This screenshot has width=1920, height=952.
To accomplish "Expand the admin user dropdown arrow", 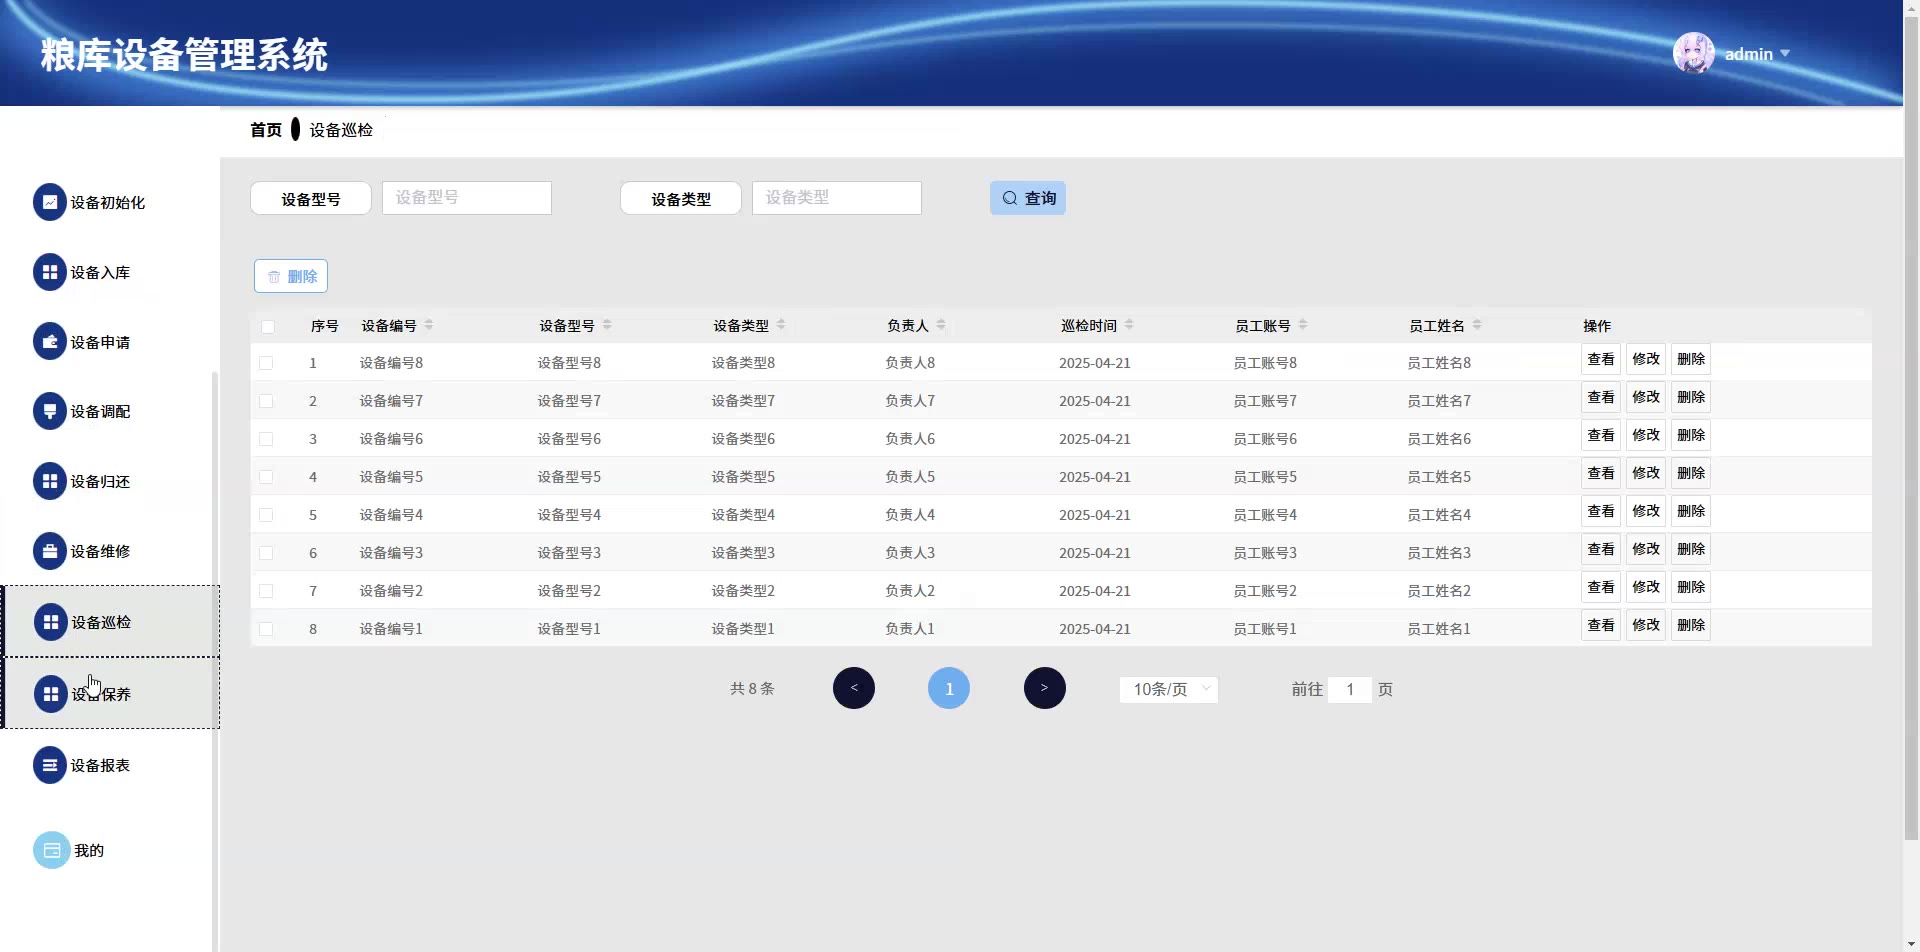I will (x=1785, y=54).
